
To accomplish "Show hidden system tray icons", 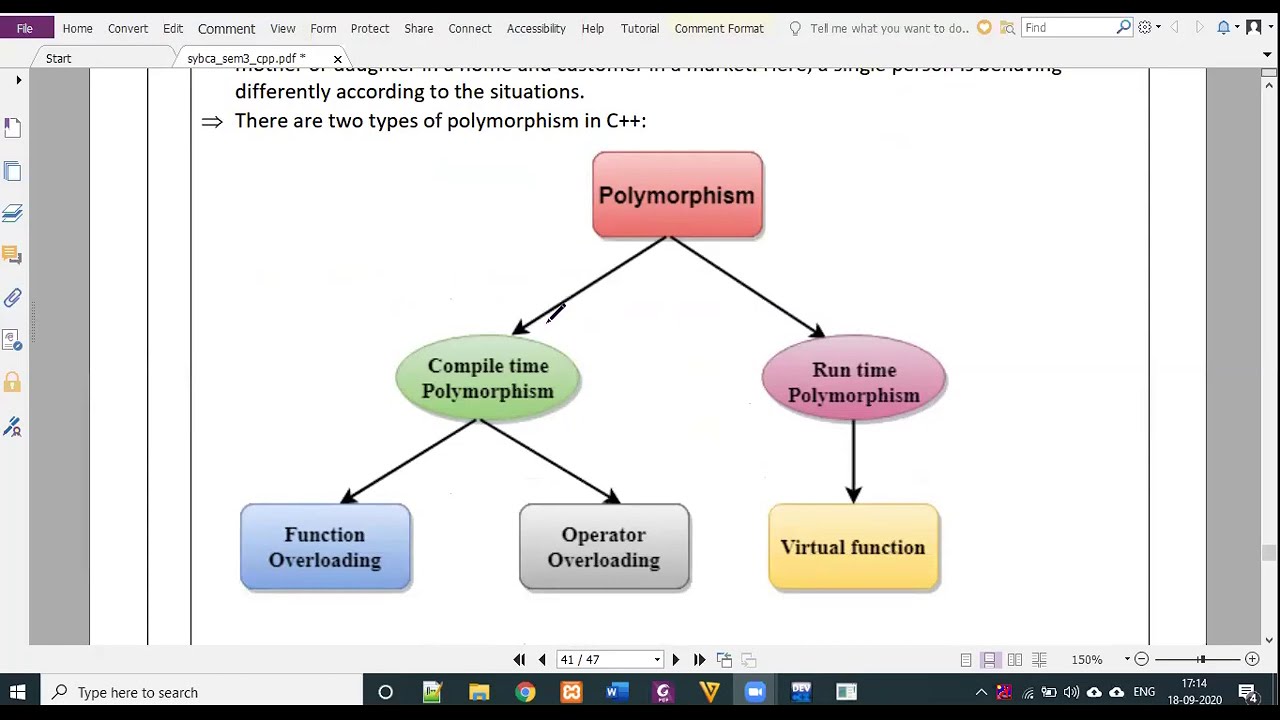I will coord(981,692).
